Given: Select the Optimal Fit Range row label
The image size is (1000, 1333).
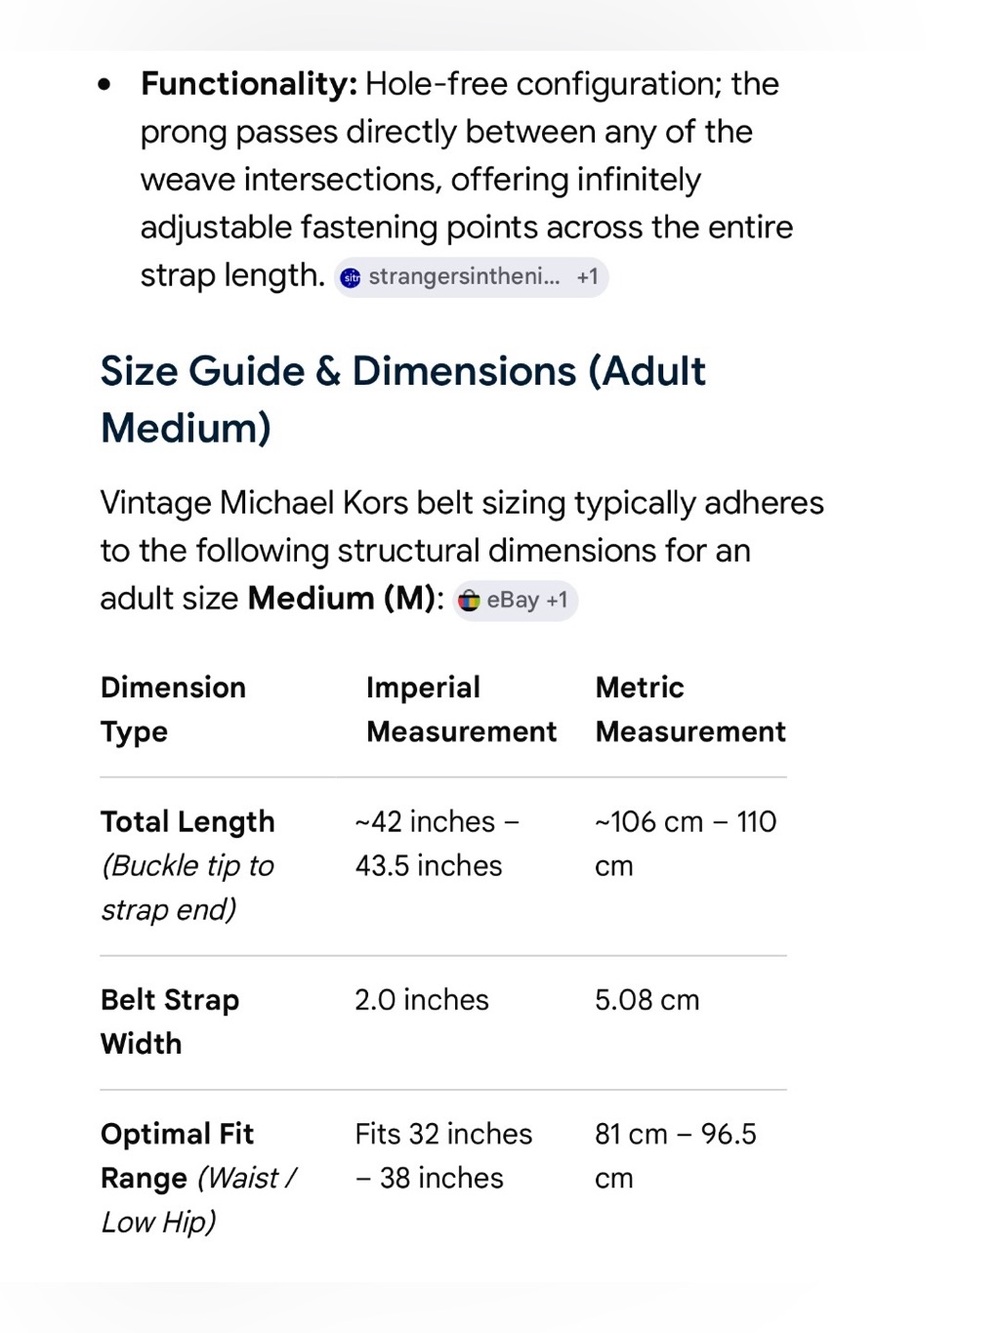Looking at the screenshot, I should click(198, 1177).
